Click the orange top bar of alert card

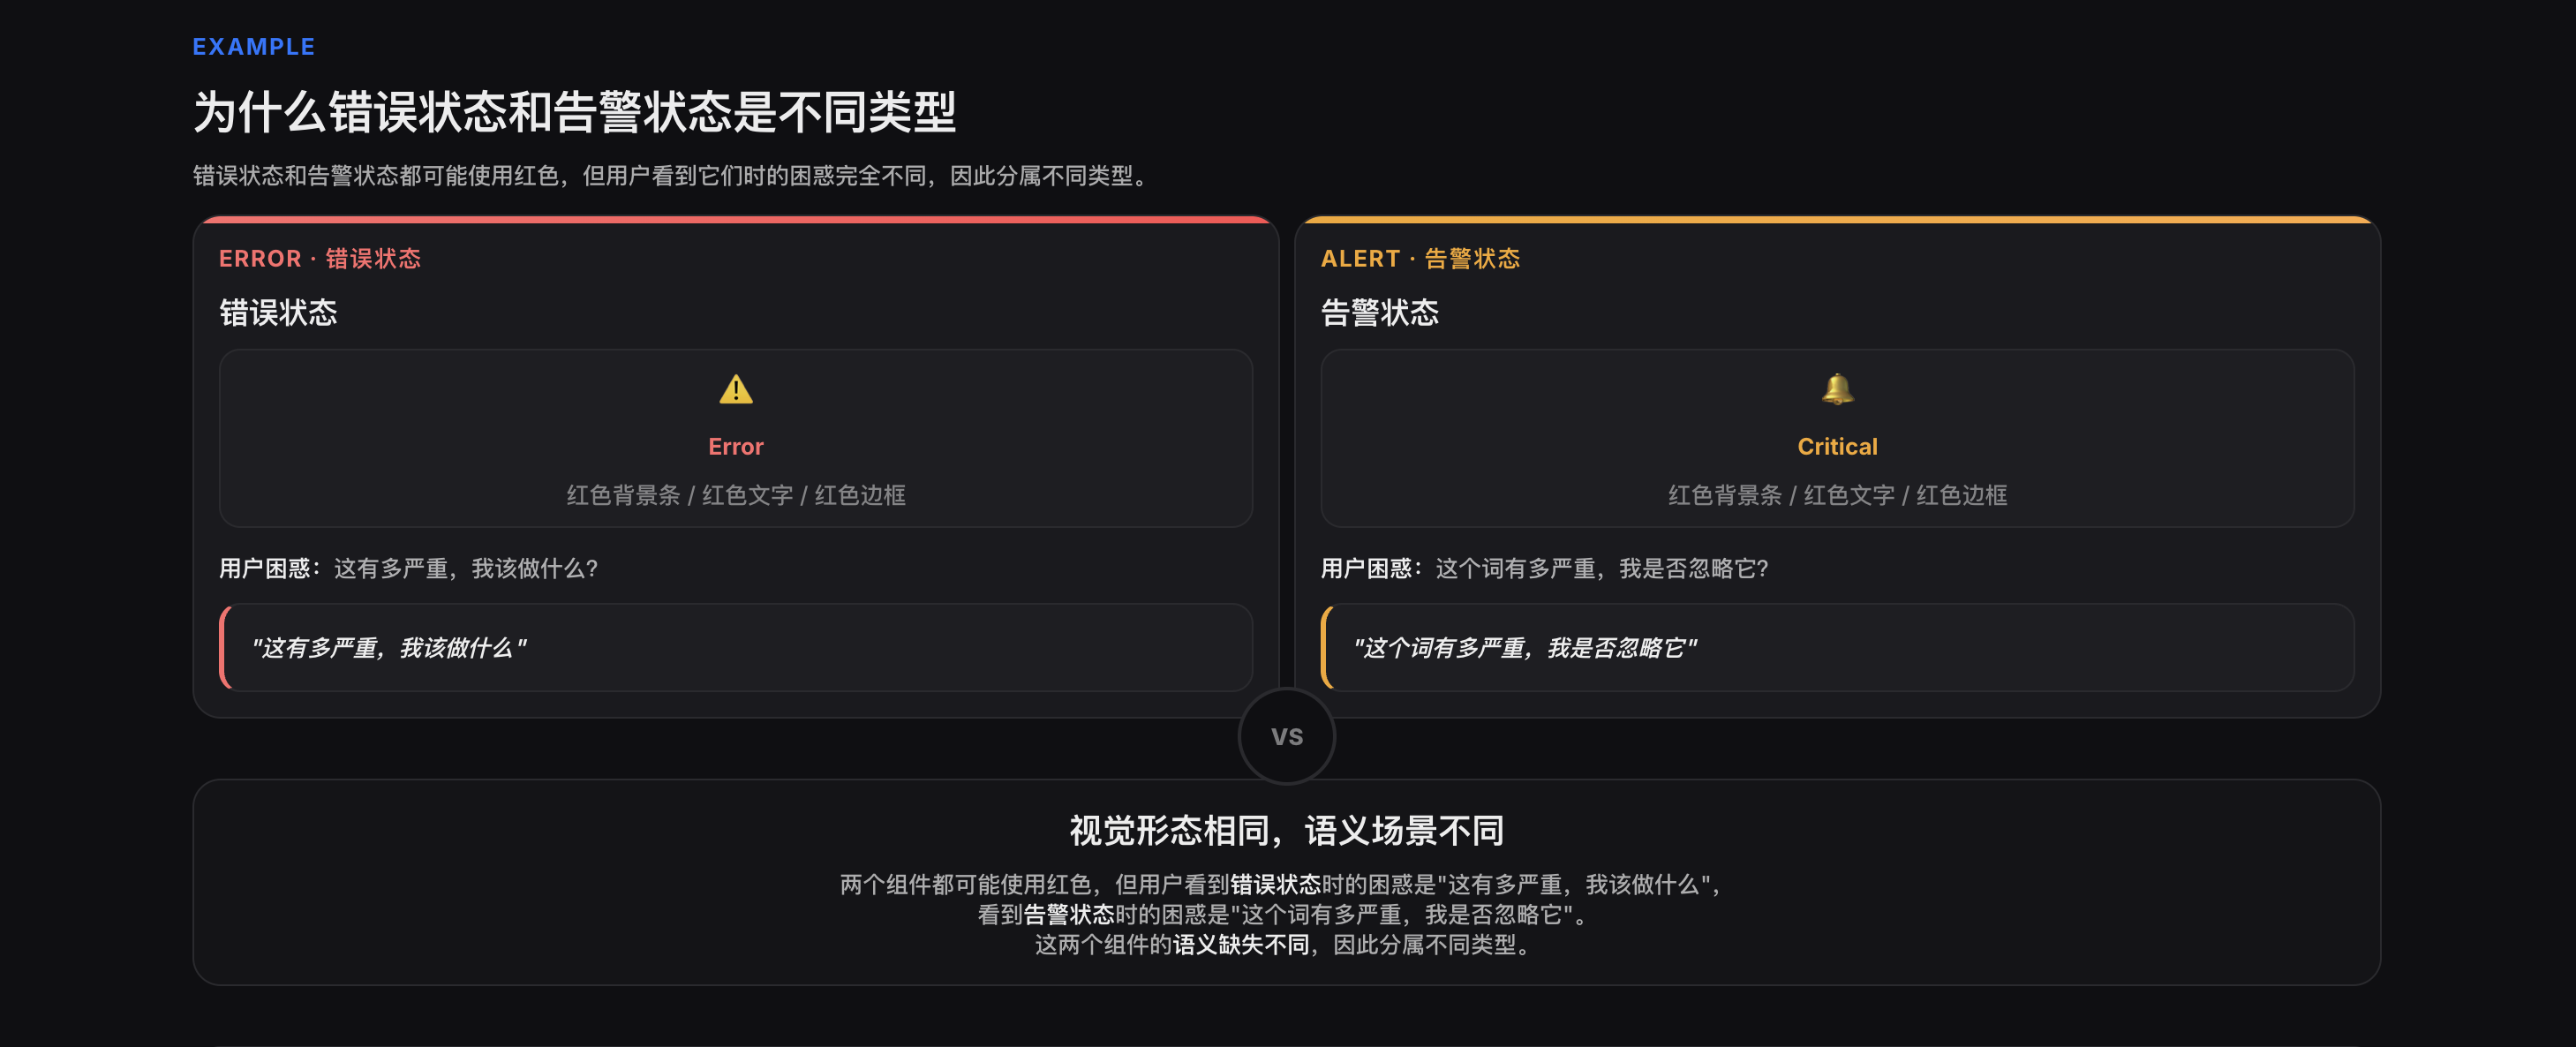1837,219
